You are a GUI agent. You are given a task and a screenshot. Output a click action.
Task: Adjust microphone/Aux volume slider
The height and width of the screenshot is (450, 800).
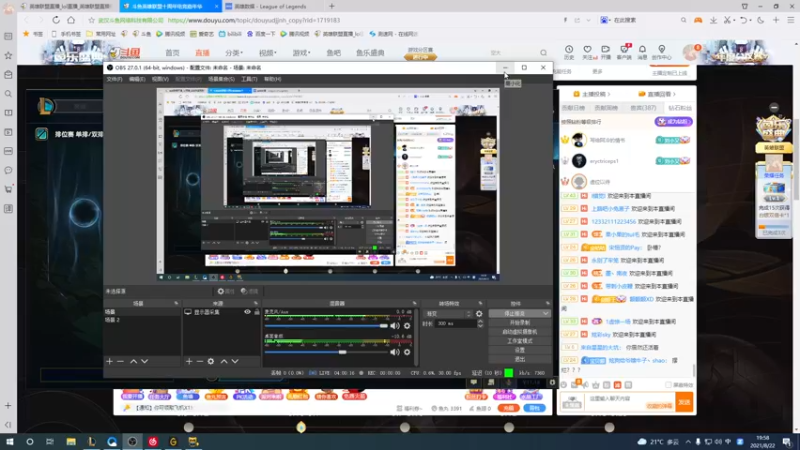327,326
